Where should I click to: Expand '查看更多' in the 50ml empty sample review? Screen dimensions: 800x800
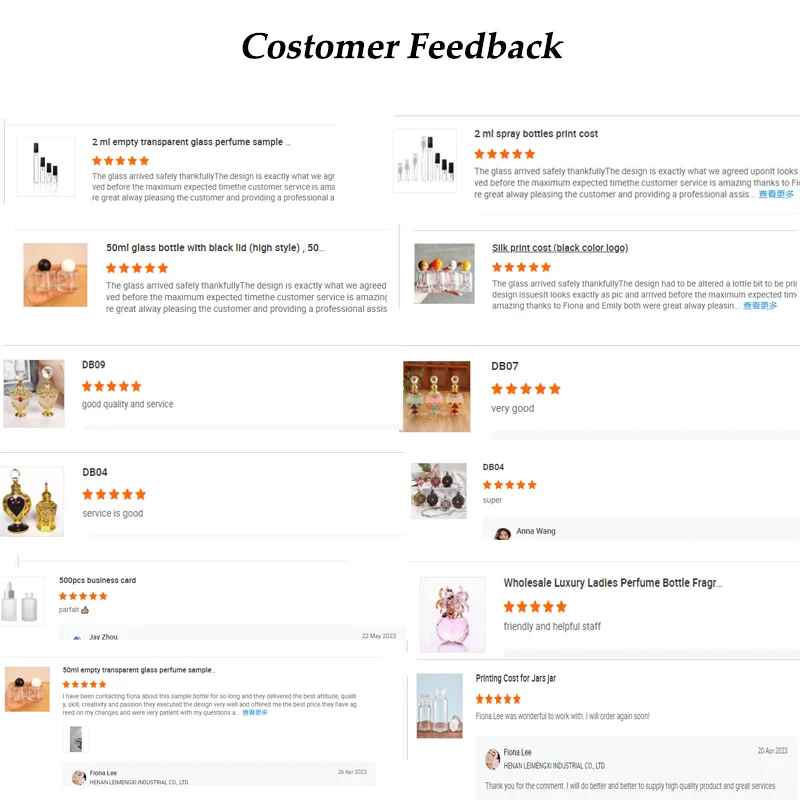coord(255,713)
